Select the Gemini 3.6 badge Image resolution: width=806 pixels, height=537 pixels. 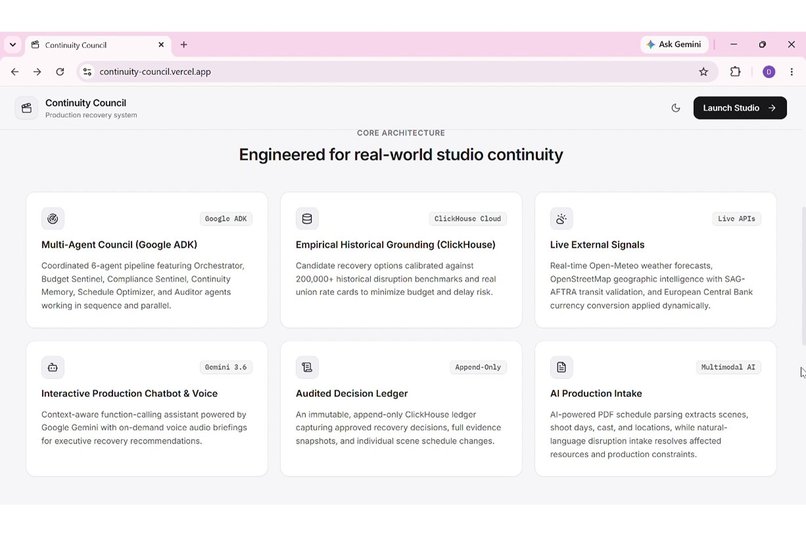226,367
